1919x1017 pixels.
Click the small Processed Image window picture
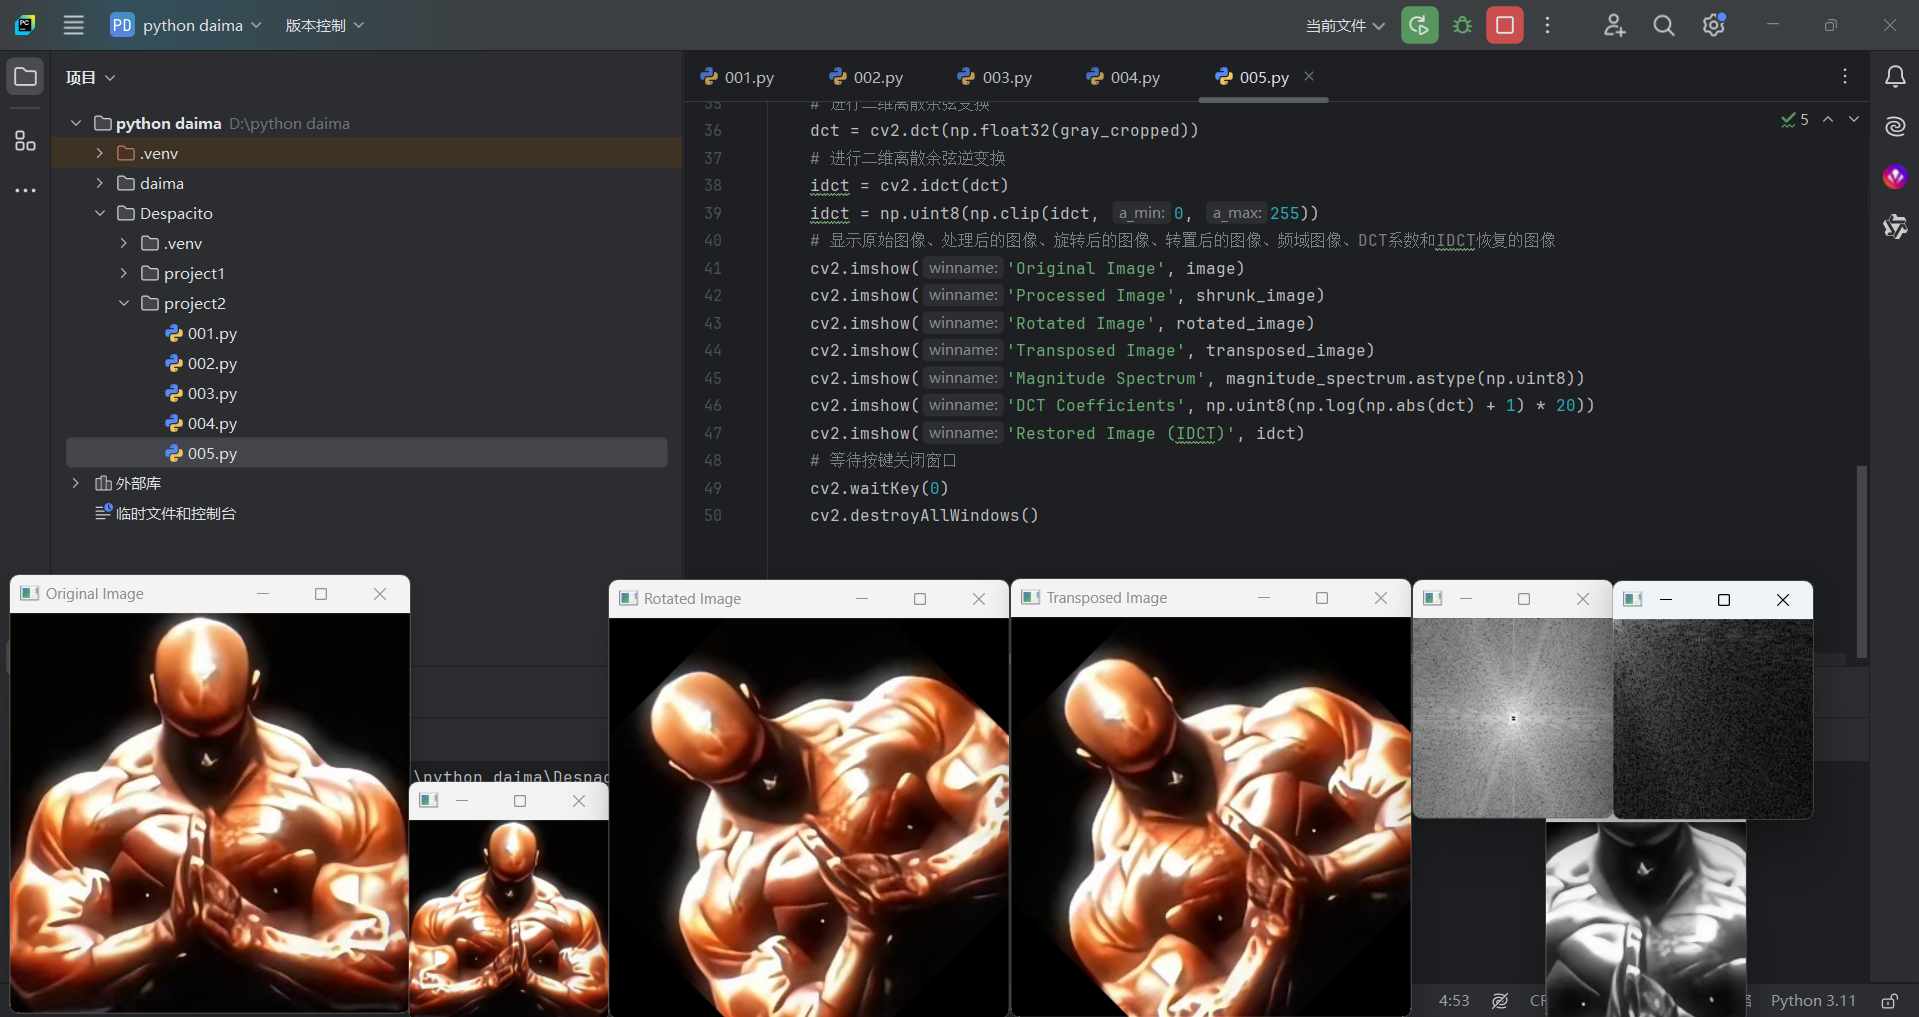509,918
